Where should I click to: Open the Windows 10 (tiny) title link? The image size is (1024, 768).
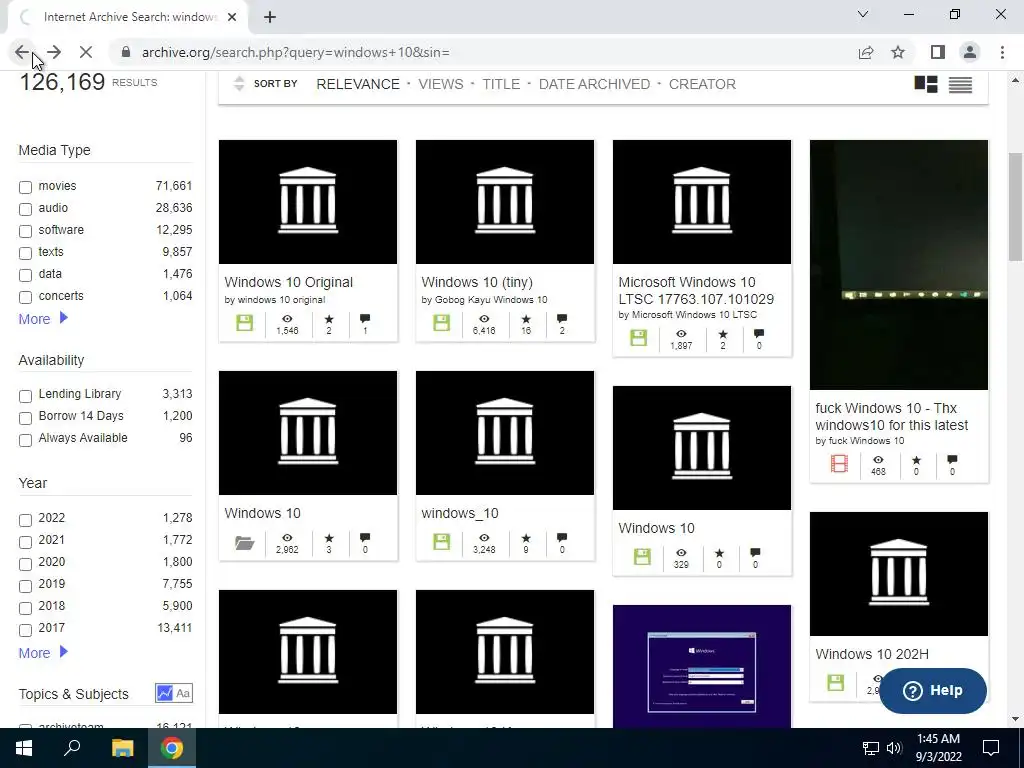[477, 282]
